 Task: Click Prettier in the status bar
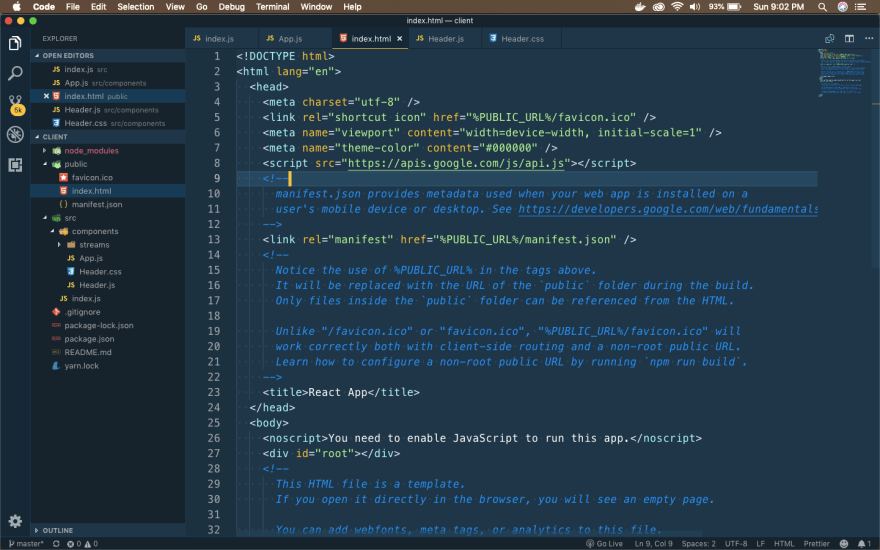pyautogui.click(x=817, y=543)
